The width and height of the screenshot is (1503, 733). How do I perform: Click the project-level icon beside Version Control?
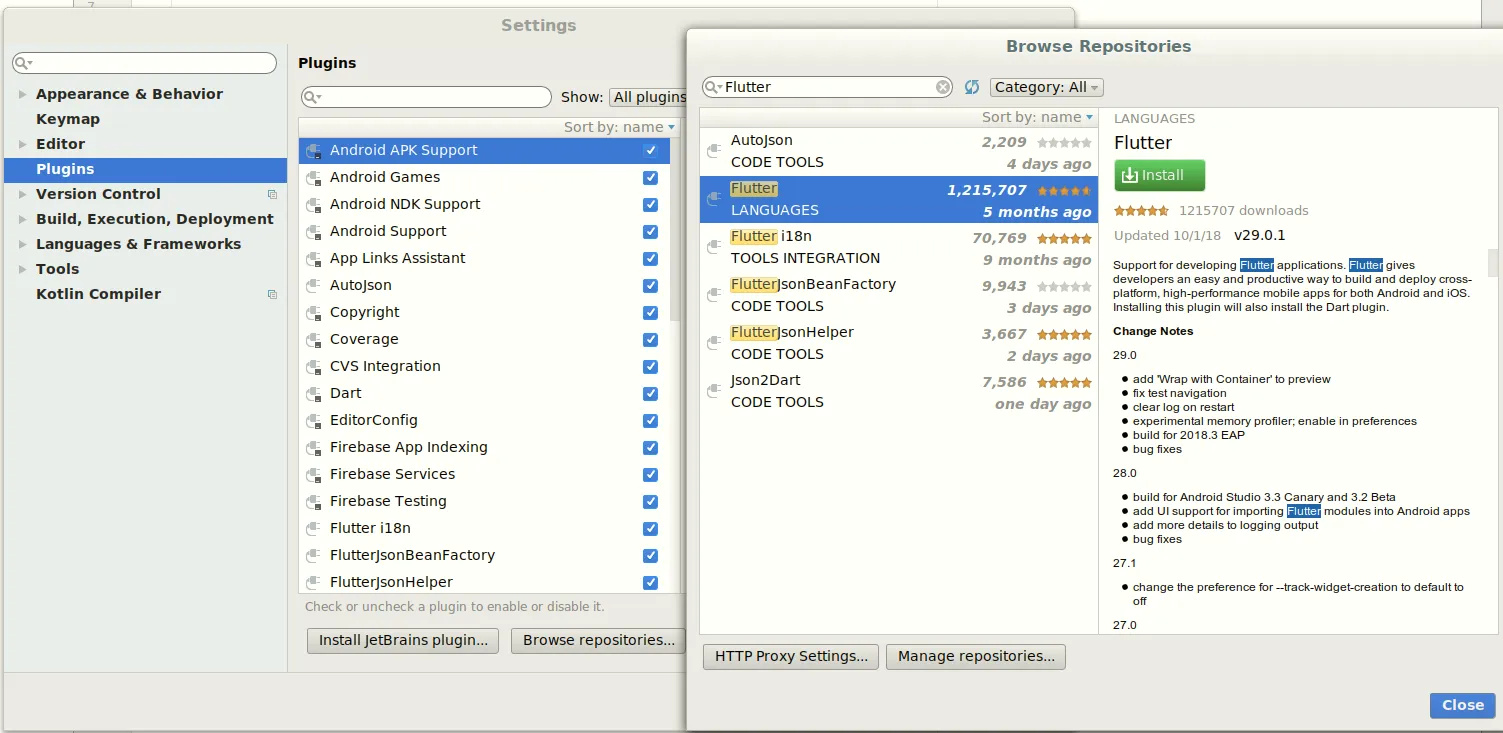[272, 194]
